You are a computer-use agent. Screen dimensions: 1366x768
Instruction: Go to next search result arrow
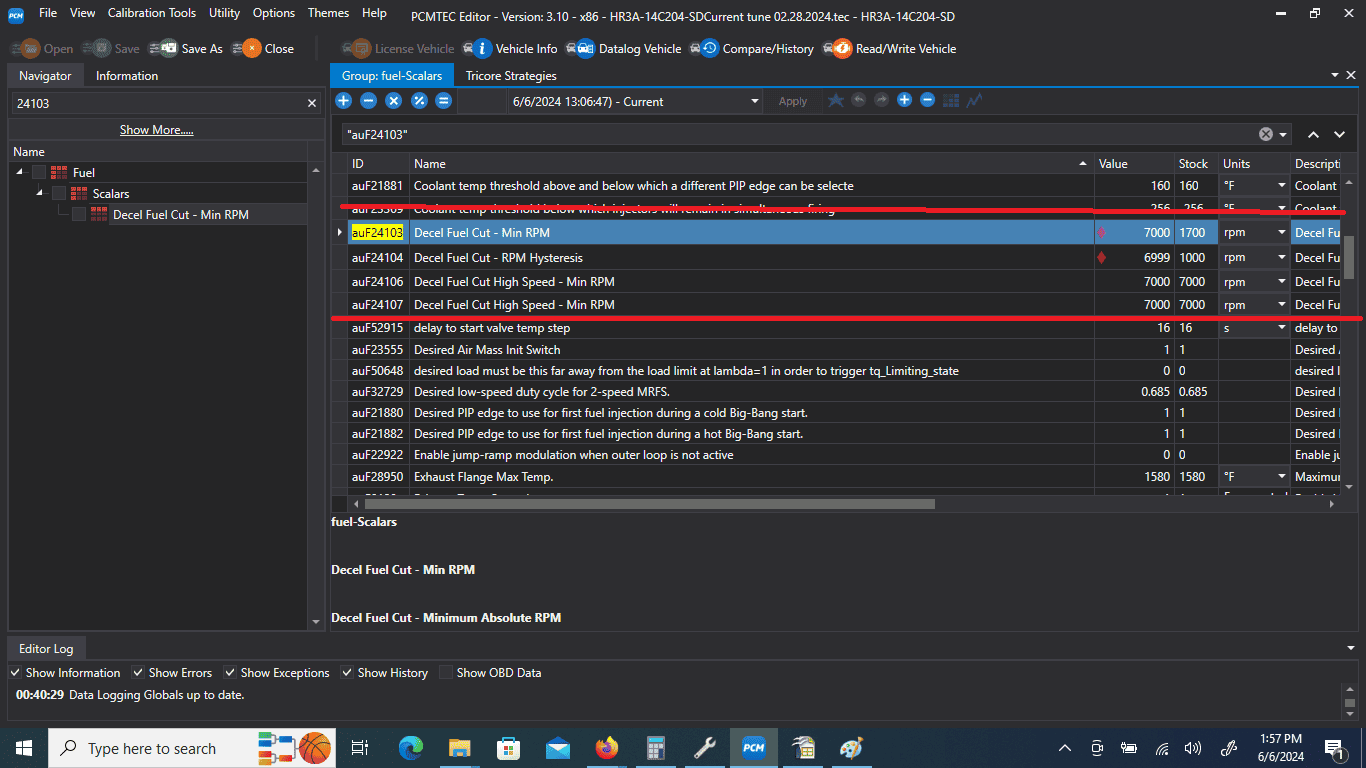[1339, 134]
